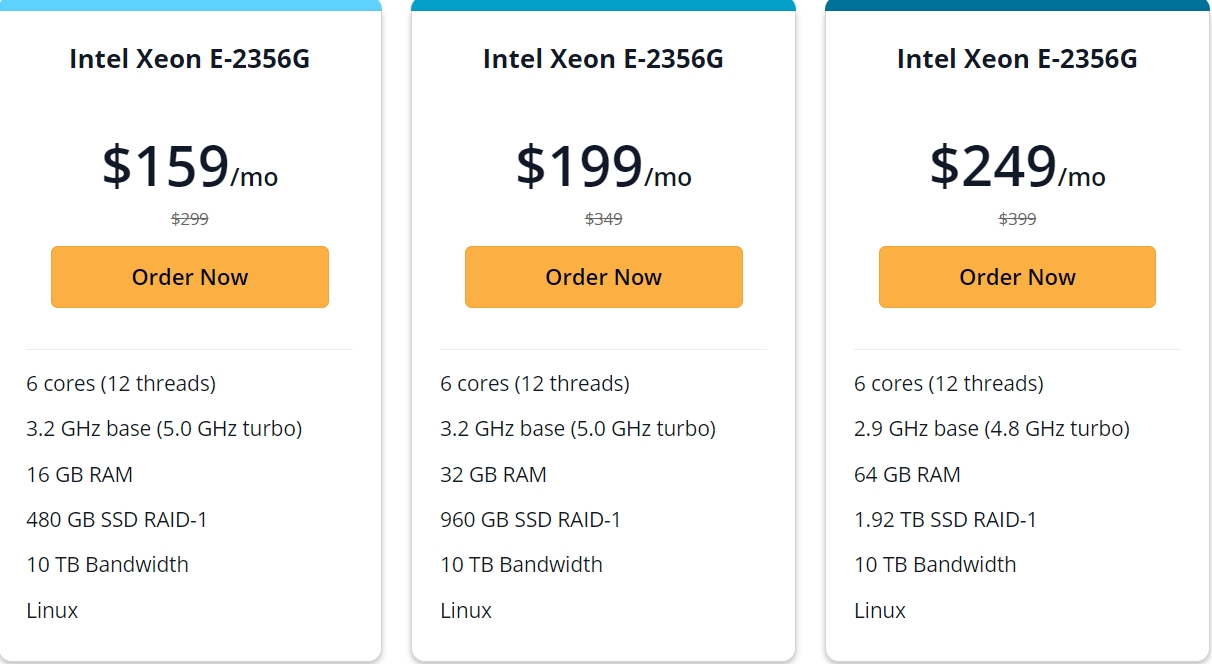Click the 1.92 TB SSD RAID-1 text
Viewport: 1212px width, 664px height.
pyautogui.click(x=945, y=520)
